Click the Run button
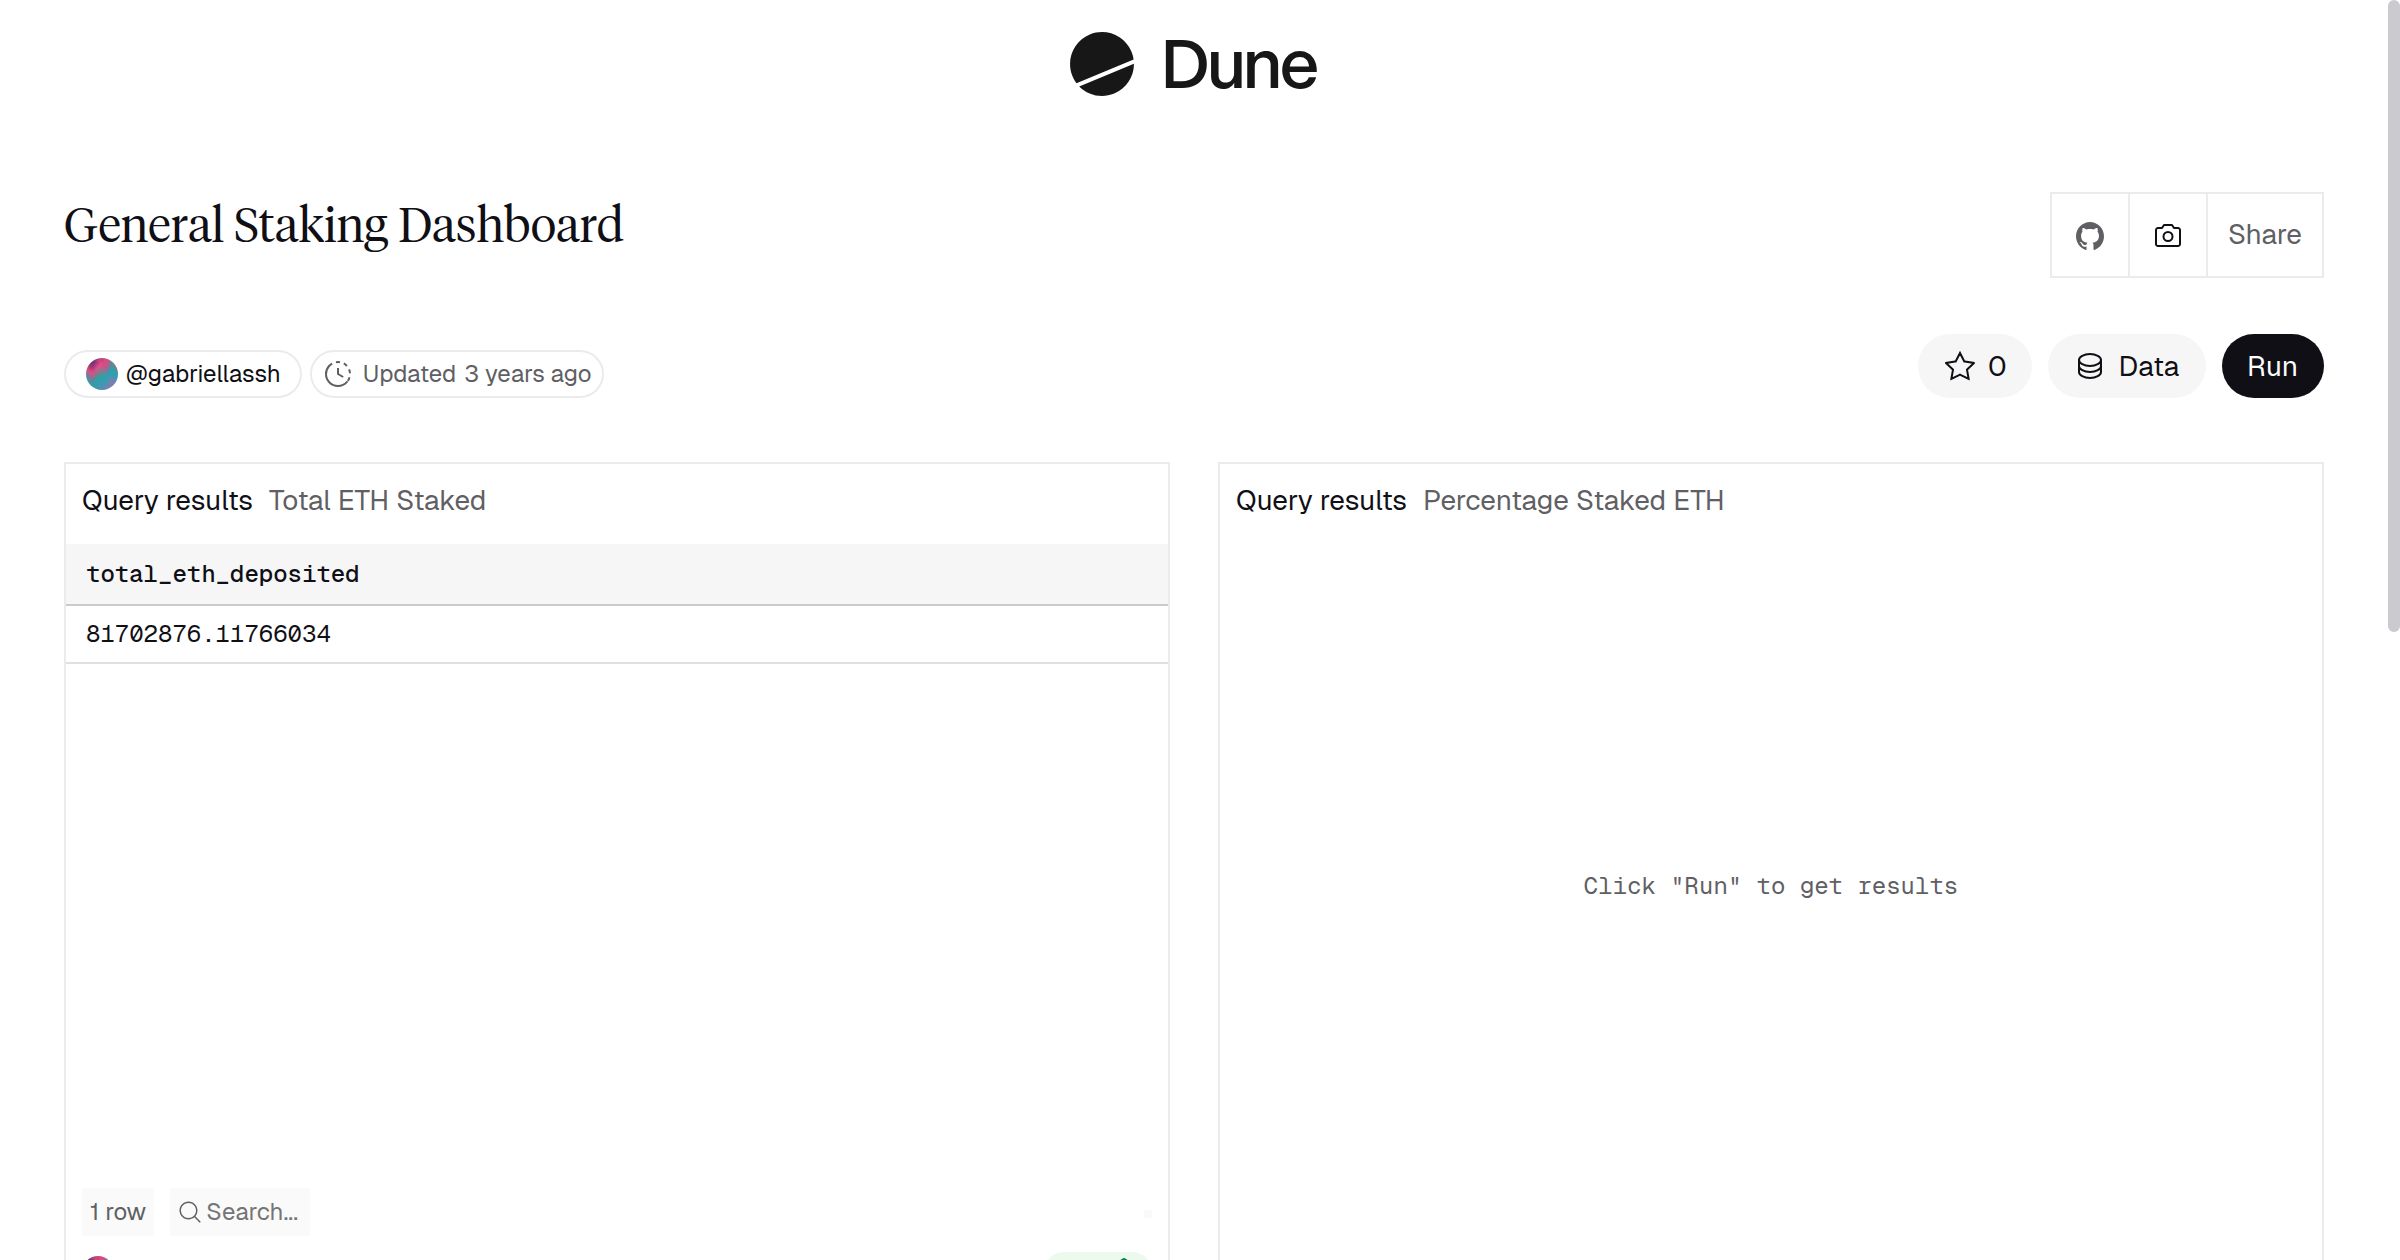Screen dimensions: 2400x1260 [x=2272, y=366]
